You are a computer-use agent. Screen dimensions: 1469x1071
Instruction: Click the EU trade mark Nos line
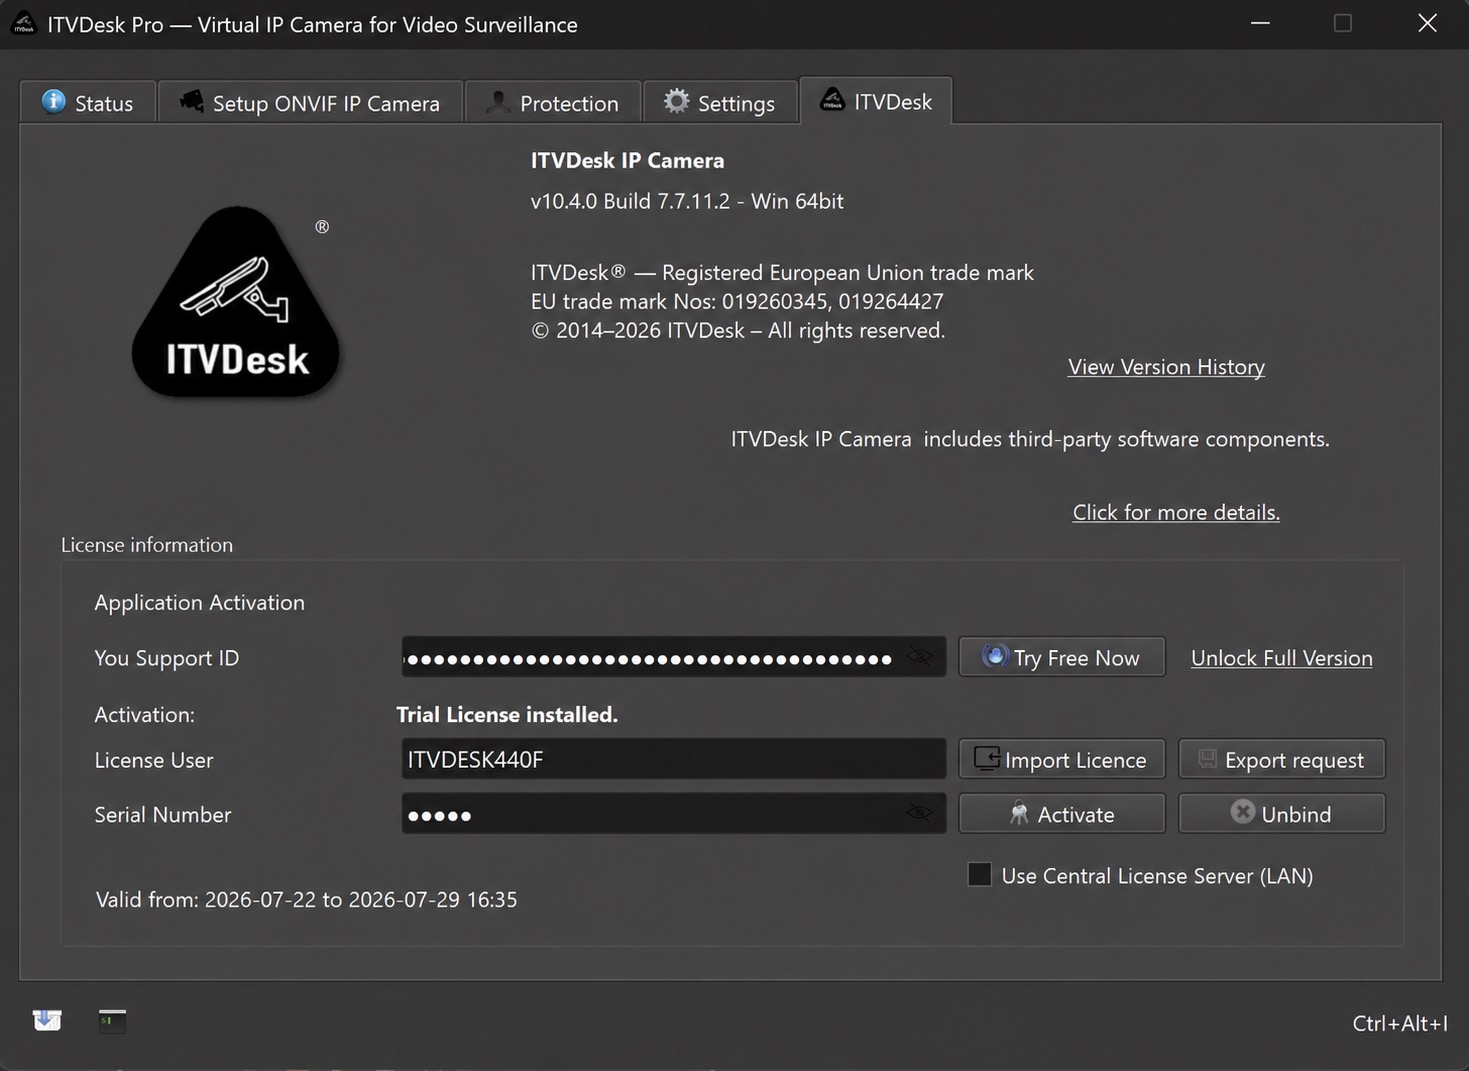[737, 301]
